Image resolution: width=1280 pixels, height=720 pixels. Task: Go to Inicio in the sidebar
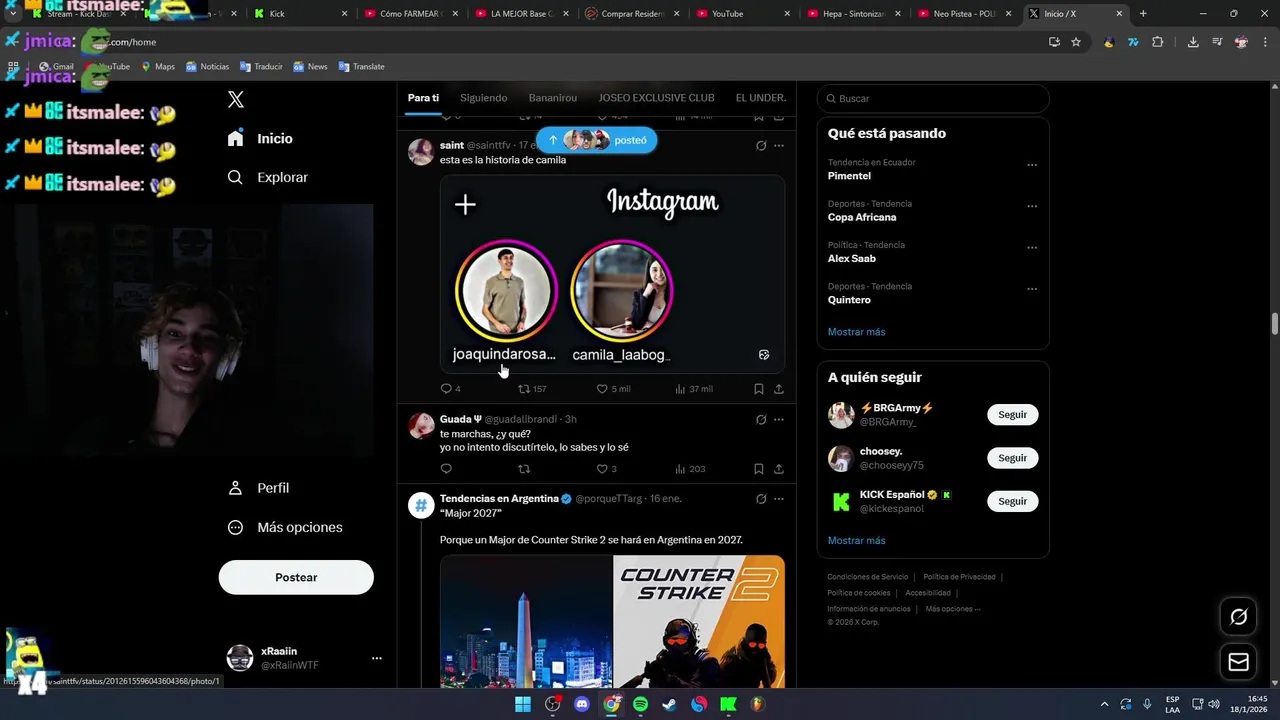[x=261, y=139]
